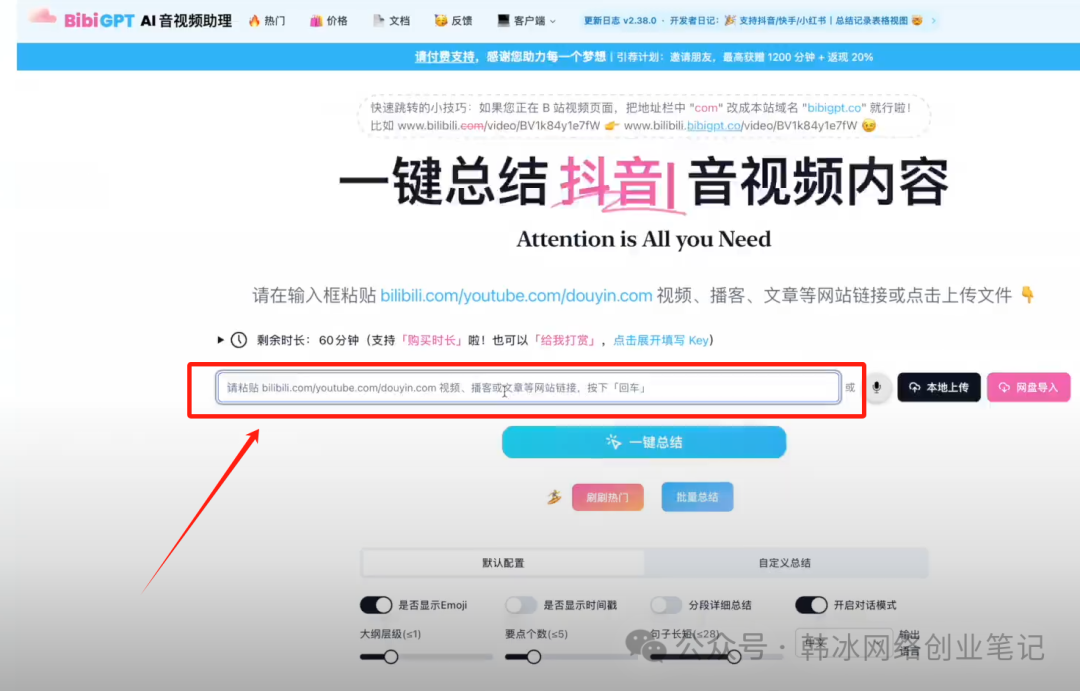Click the surfer emoji beside 刷刷热门
This screenshot has height=691, width=1080.
[554, 497]
